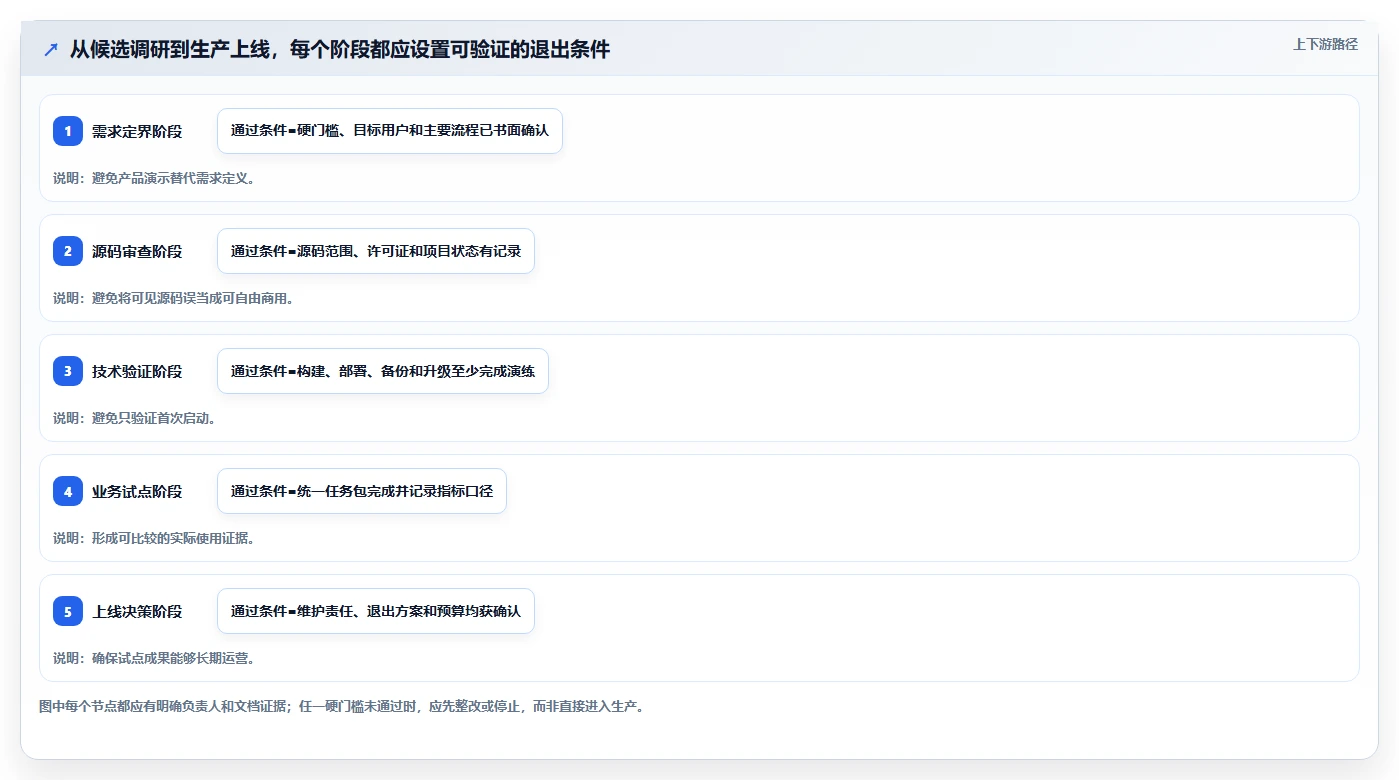
Task: Click the condition box about 硬门槛、目标用户
Action: [390, 131]
